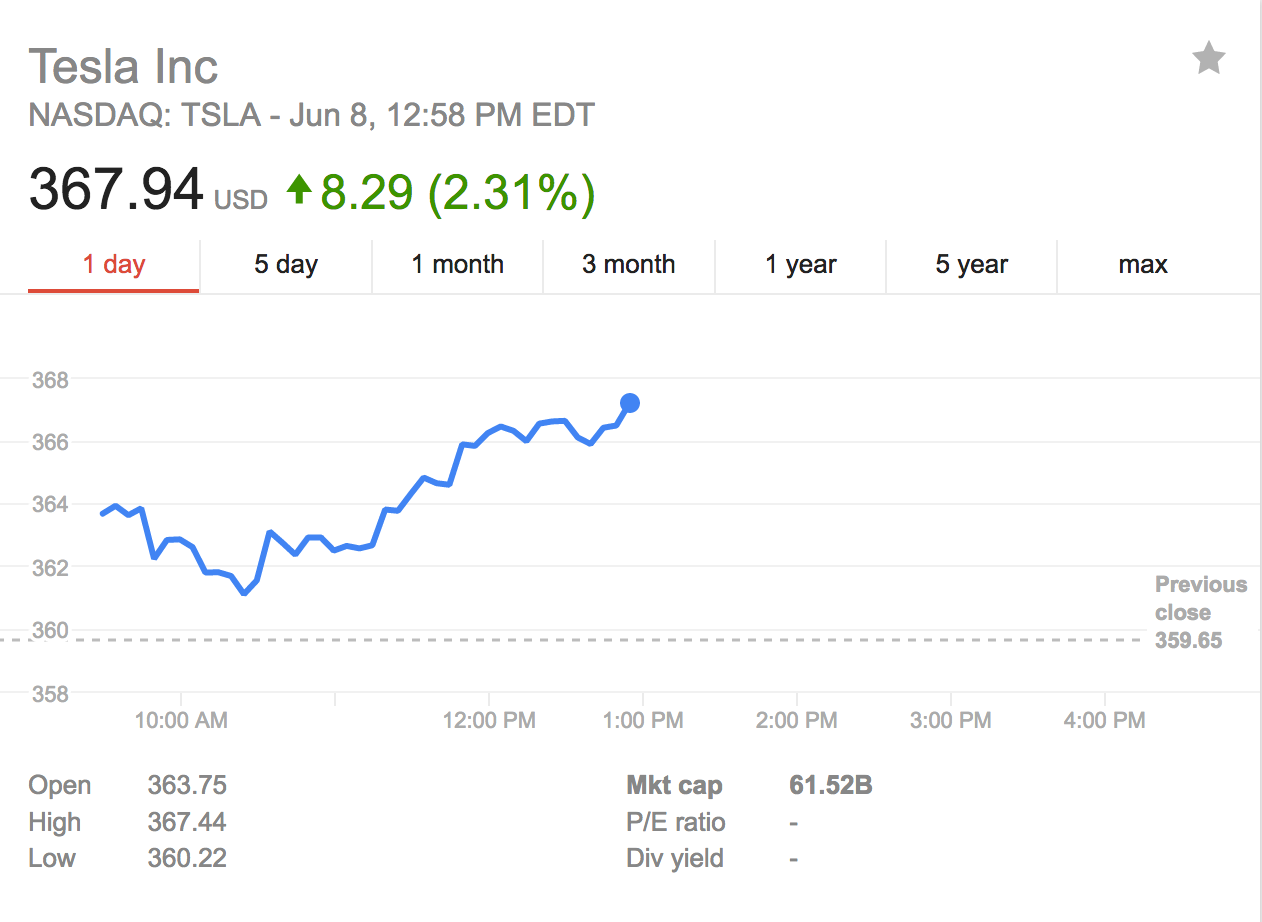Click the current price 367.94
1262x922 pixels.
pos(113,190)
